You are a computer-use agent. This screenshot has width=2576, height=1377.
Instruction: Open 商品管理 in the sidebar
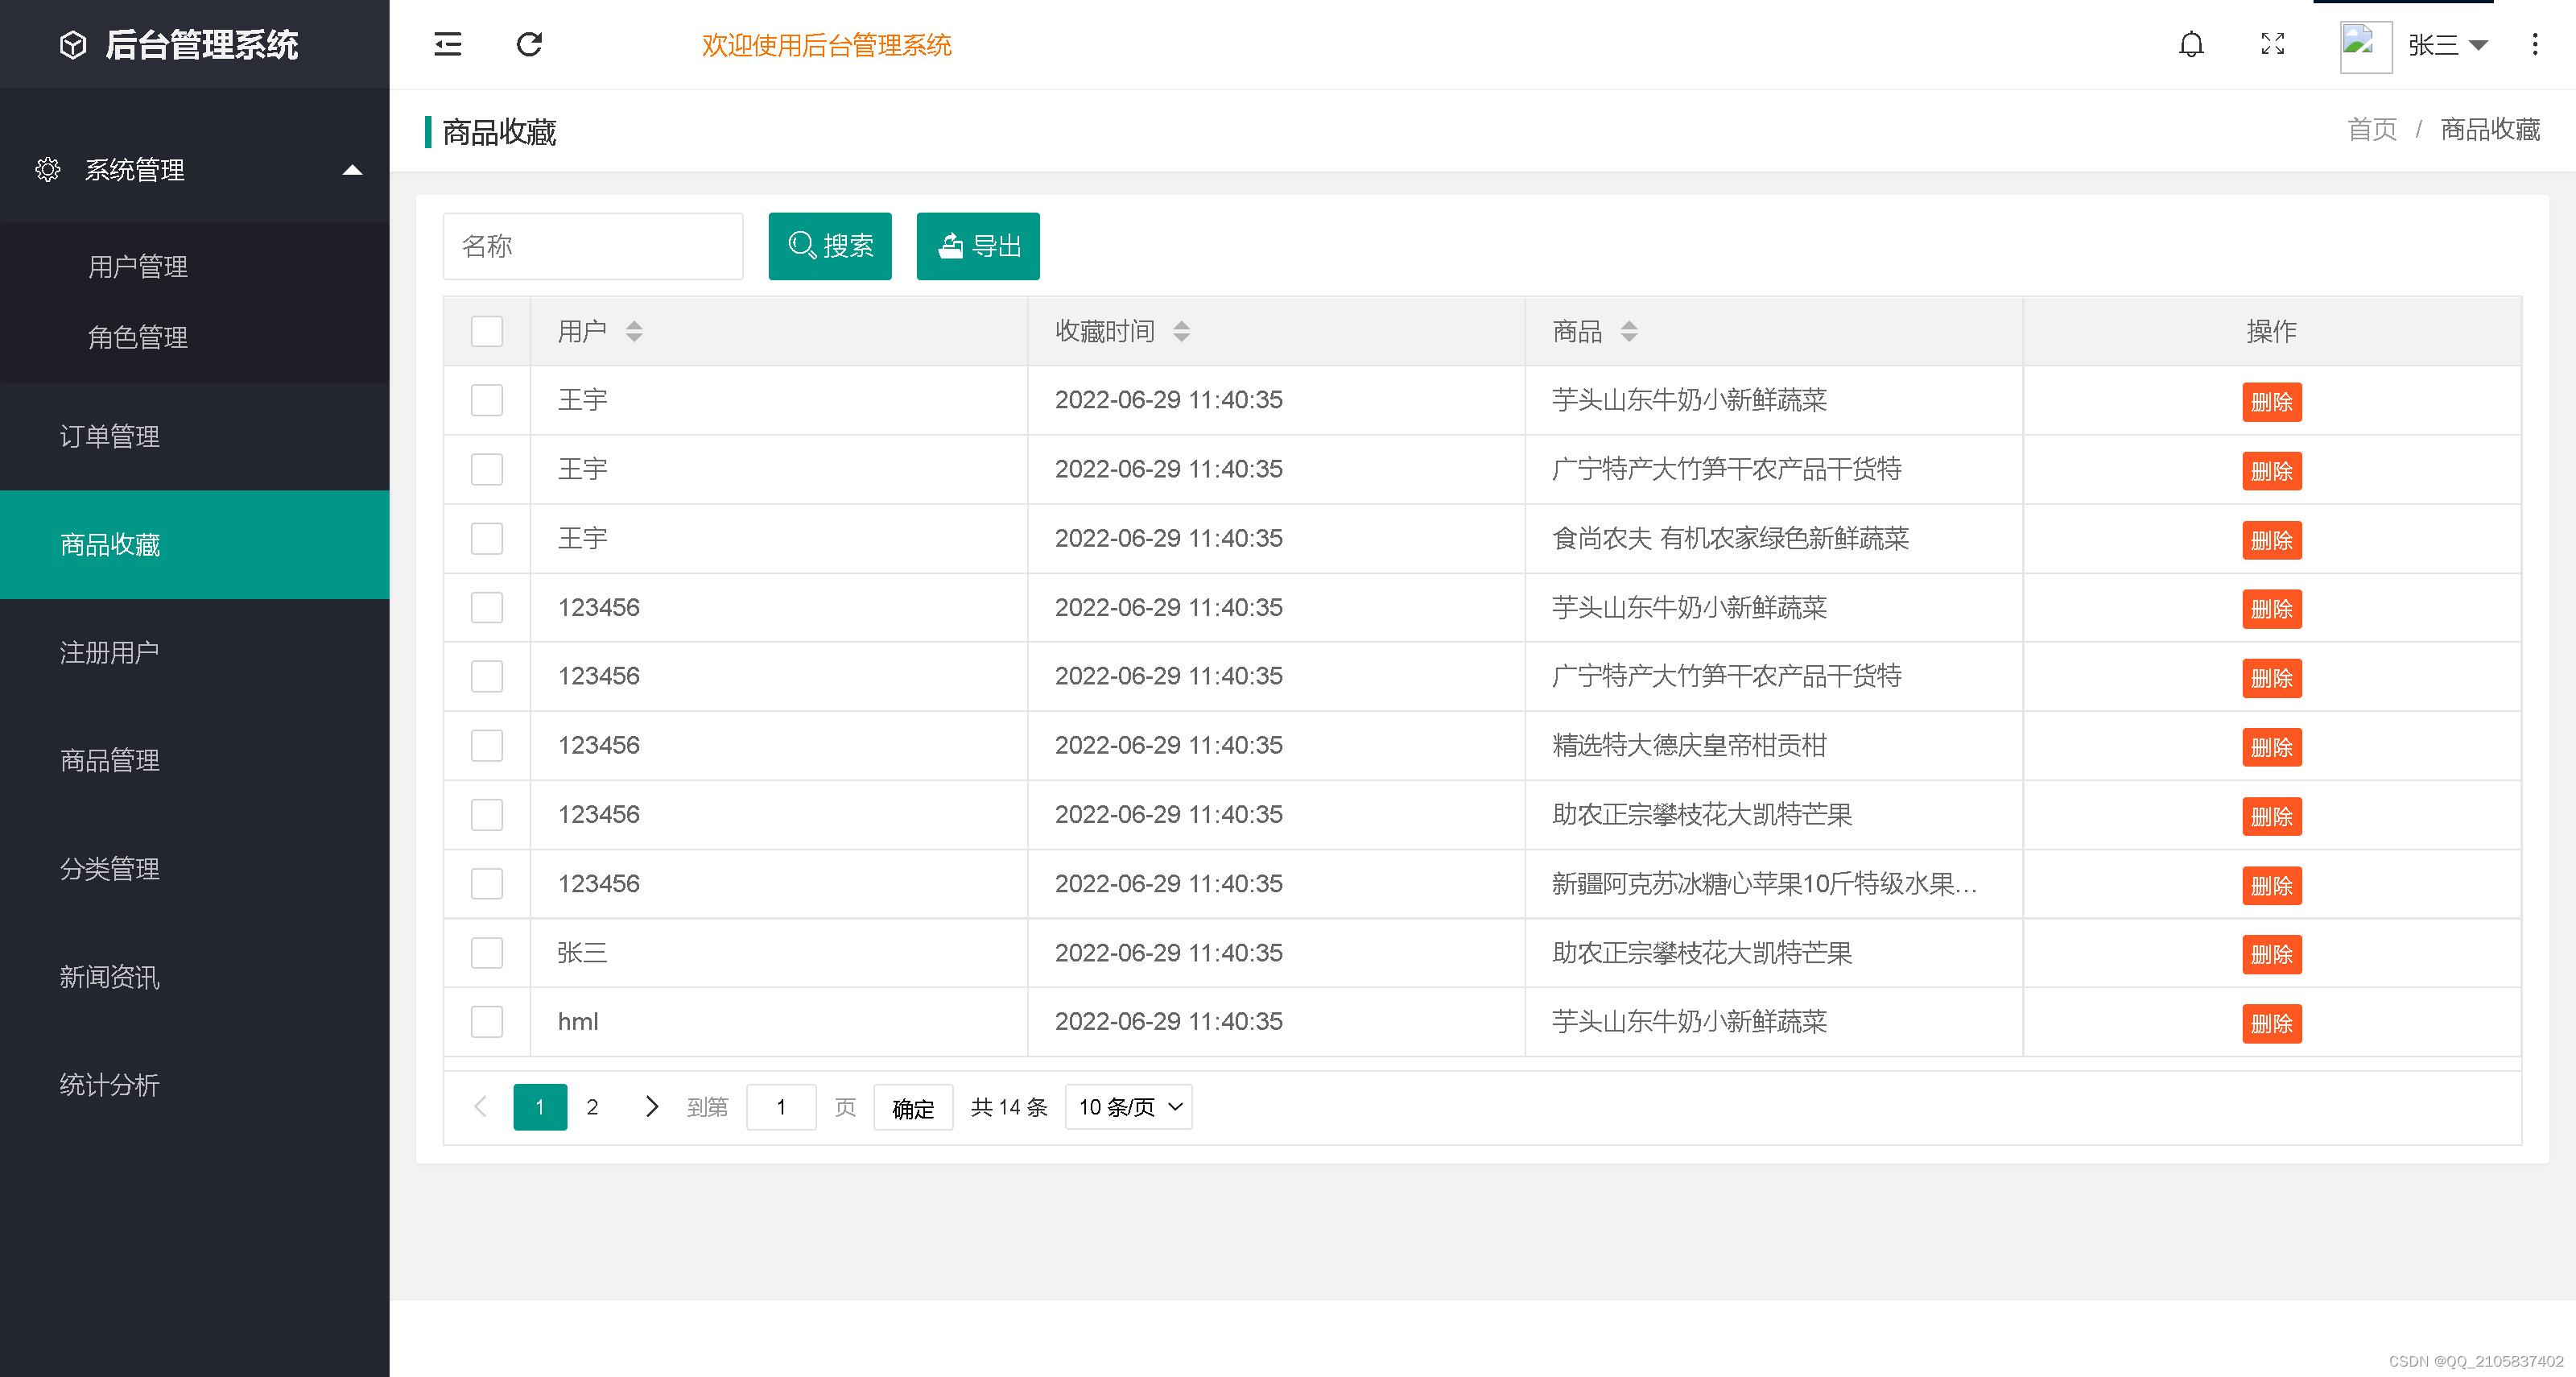[x=194, y=760]
